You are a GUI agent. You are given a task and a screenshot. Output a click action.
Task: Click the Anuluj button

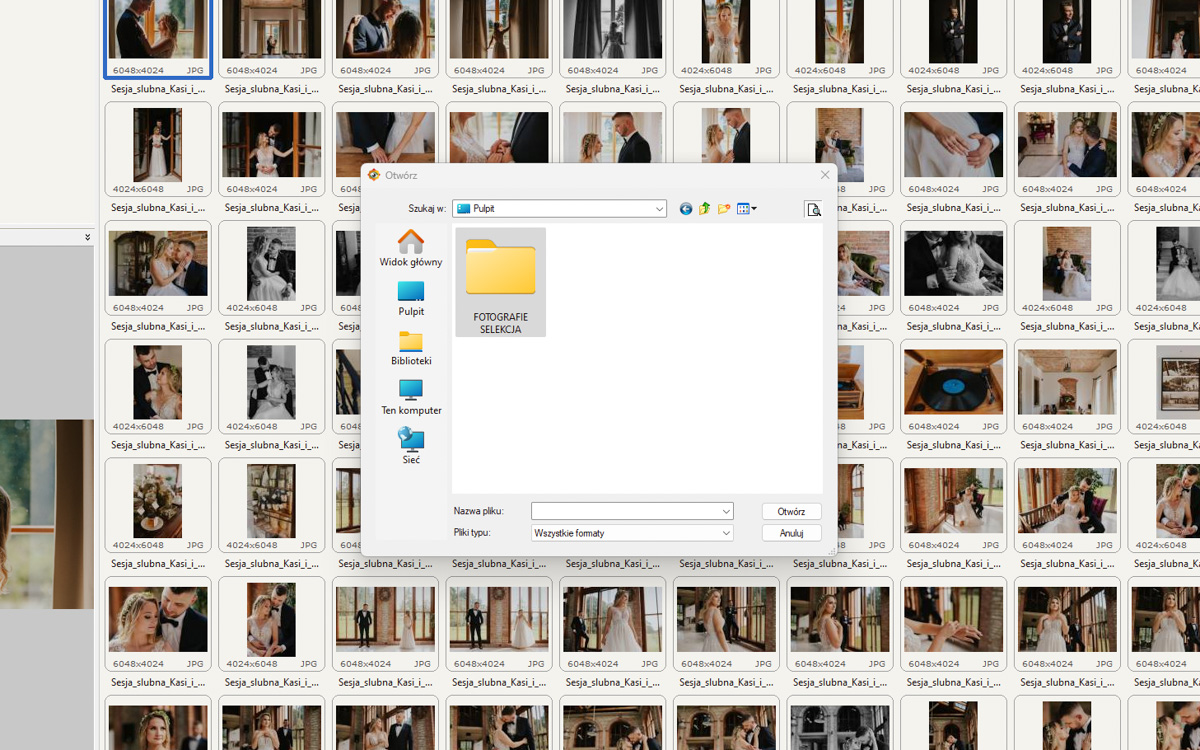pyautogui.click(x=792, y=533)
